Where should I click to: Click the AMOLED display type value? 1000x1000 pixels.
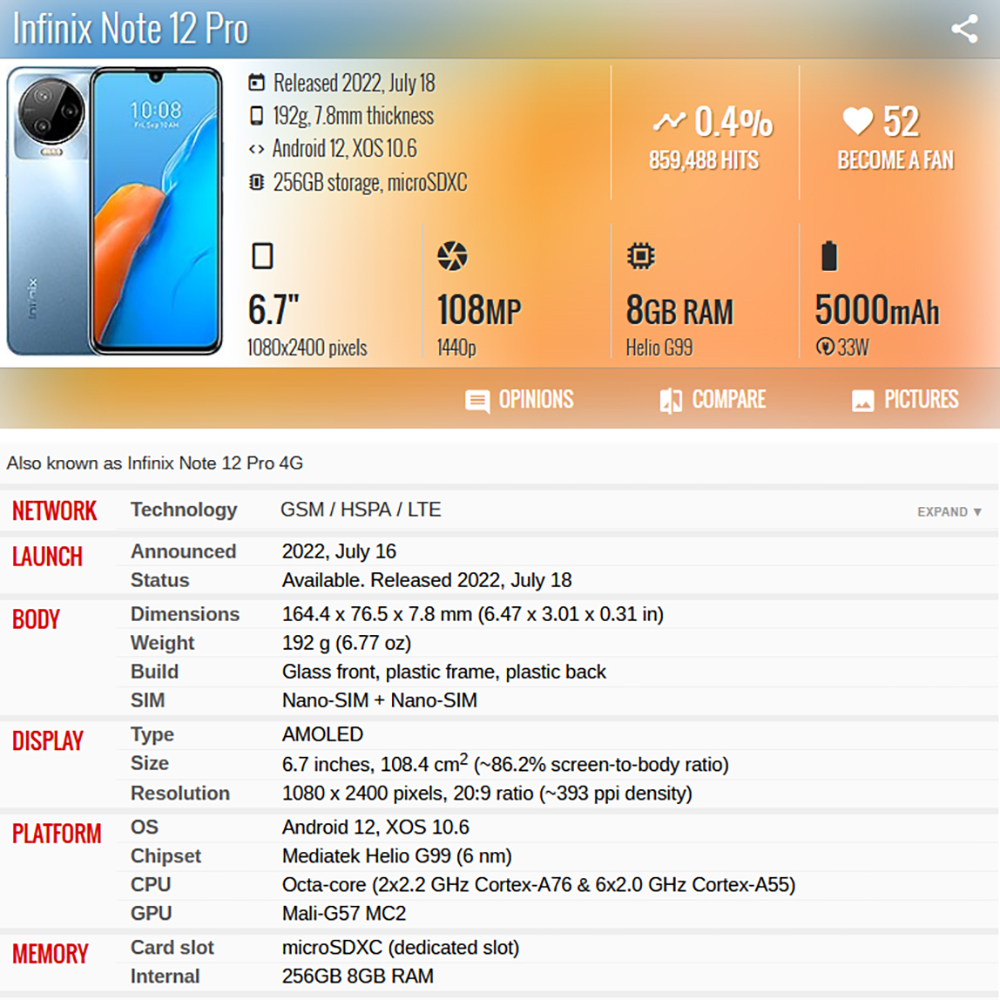point(323,734)
